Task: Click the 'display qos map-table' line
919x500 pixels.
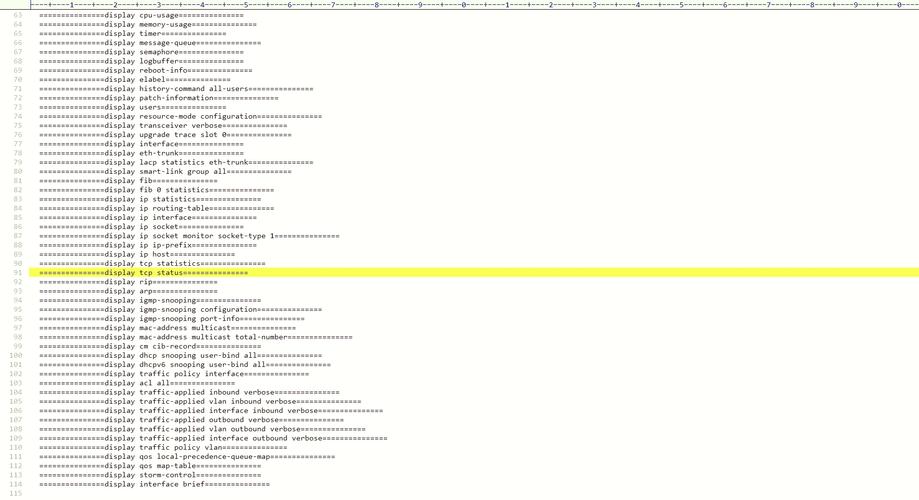Action: pyautogui.click(x=150, y=466)
